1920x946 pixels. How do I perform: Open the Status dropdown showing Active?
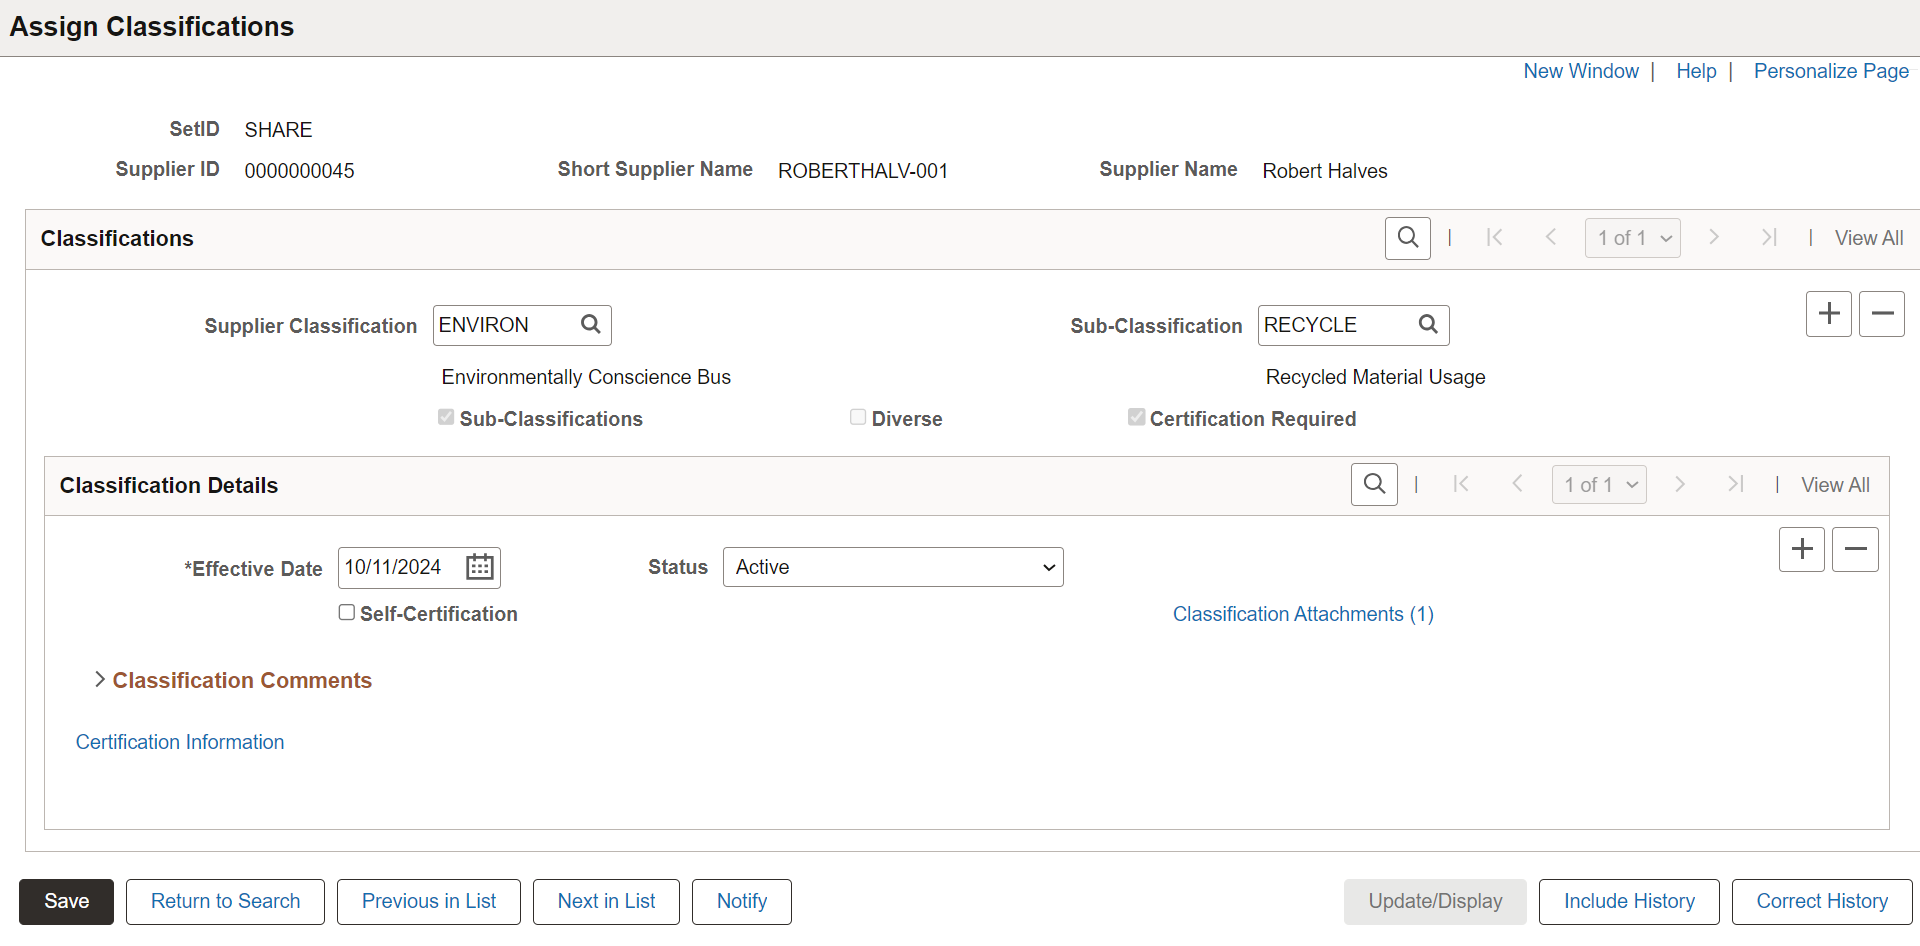[893, 567]
